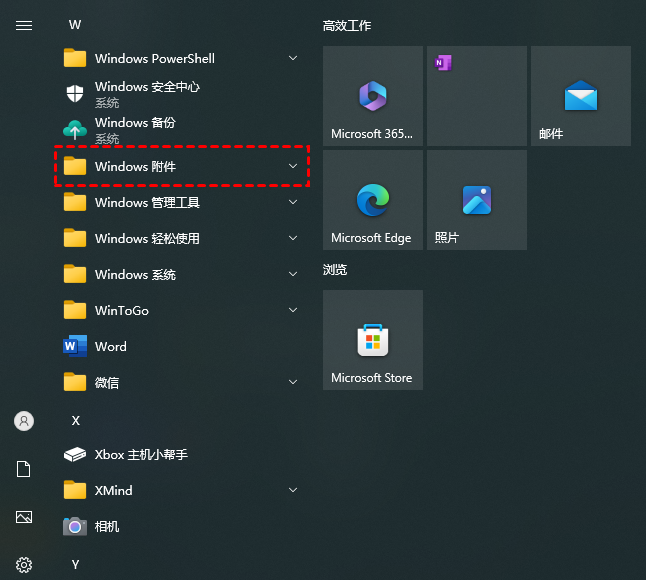Expand Windows PowerShell folder chevron
The height and width of the screenshot is (580, 646).
tap(293, 58)
